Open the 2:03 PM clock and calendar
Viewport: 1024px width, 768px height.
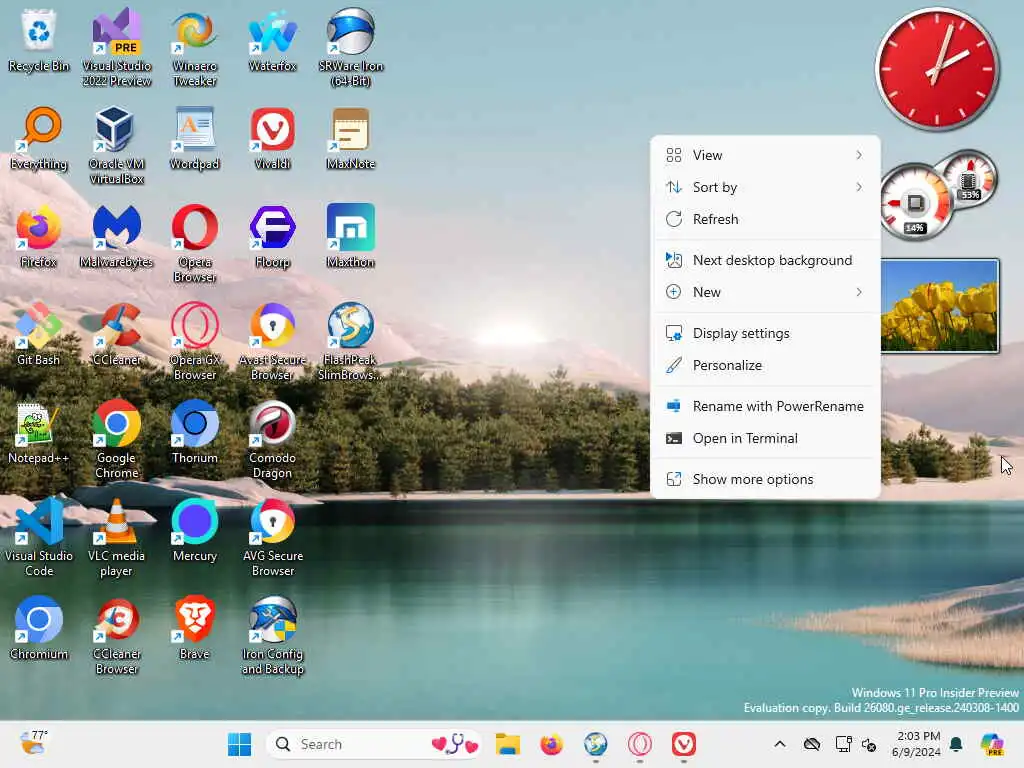918,744
